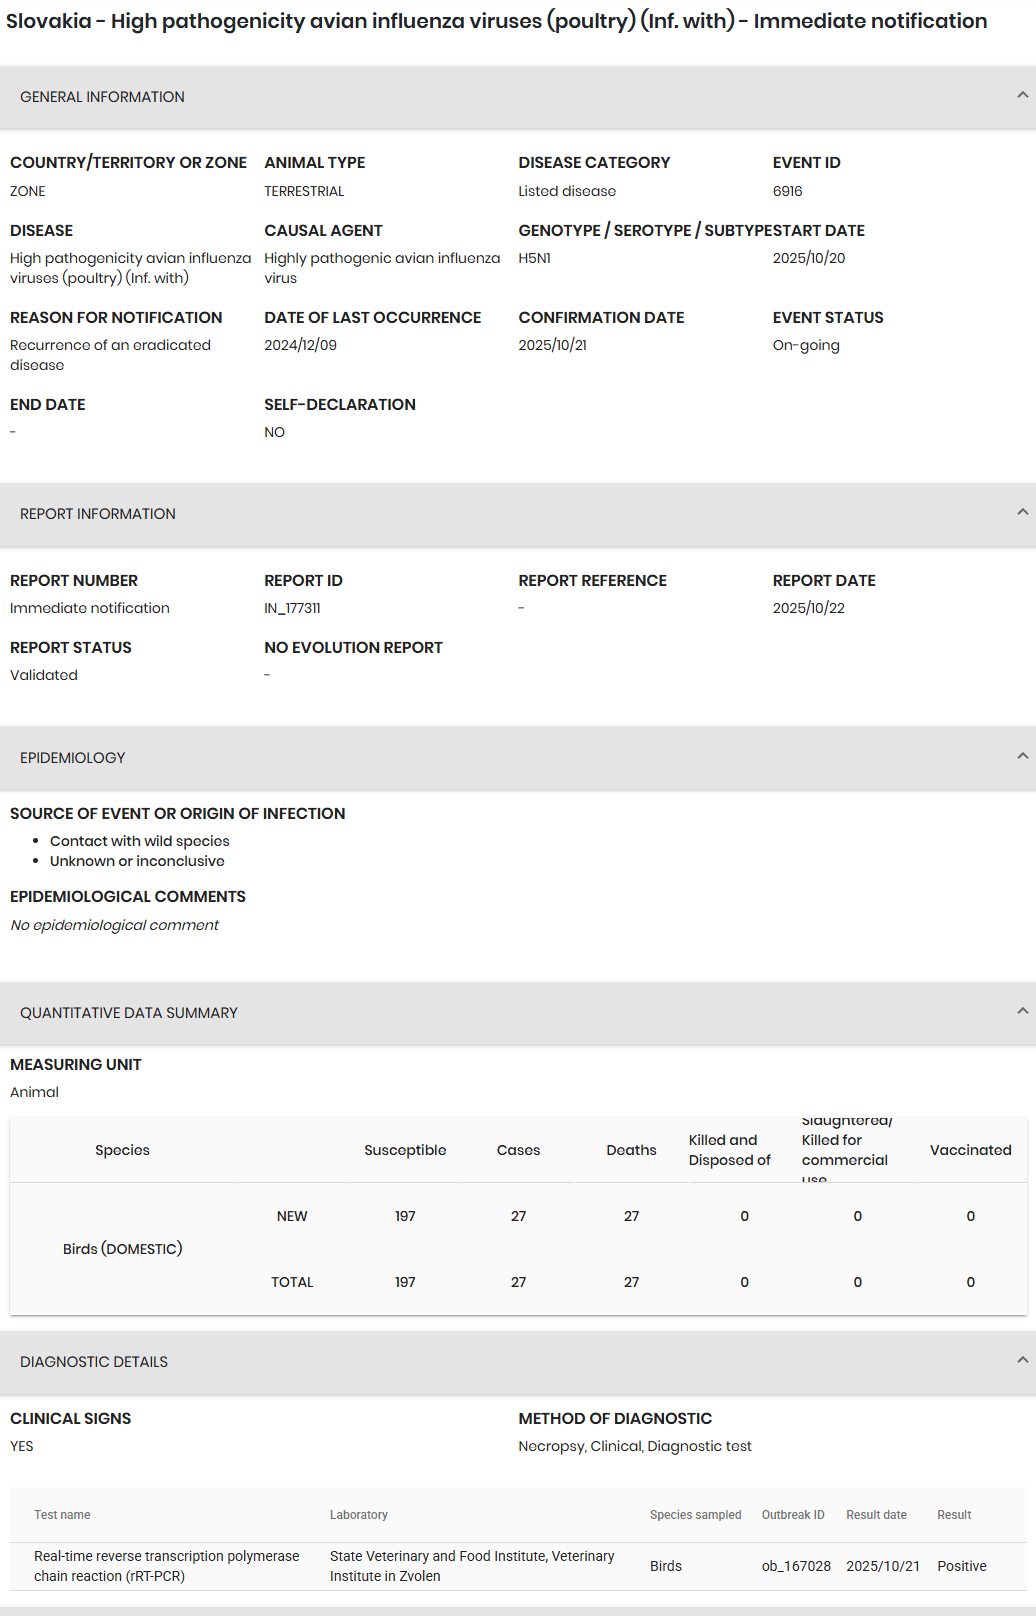This screenshot has width=1036, height=1616.
Task: Click the Vaccinated column header
Action: click(970, 1150)
